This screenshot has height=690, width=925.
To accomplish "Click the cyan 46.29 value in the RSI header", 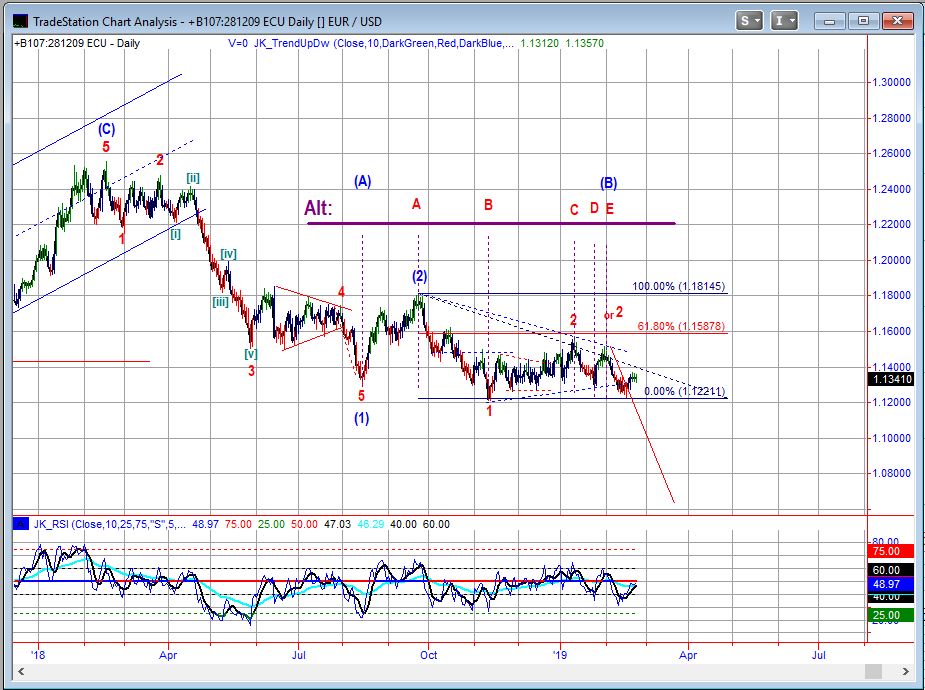I will point(370,524).
